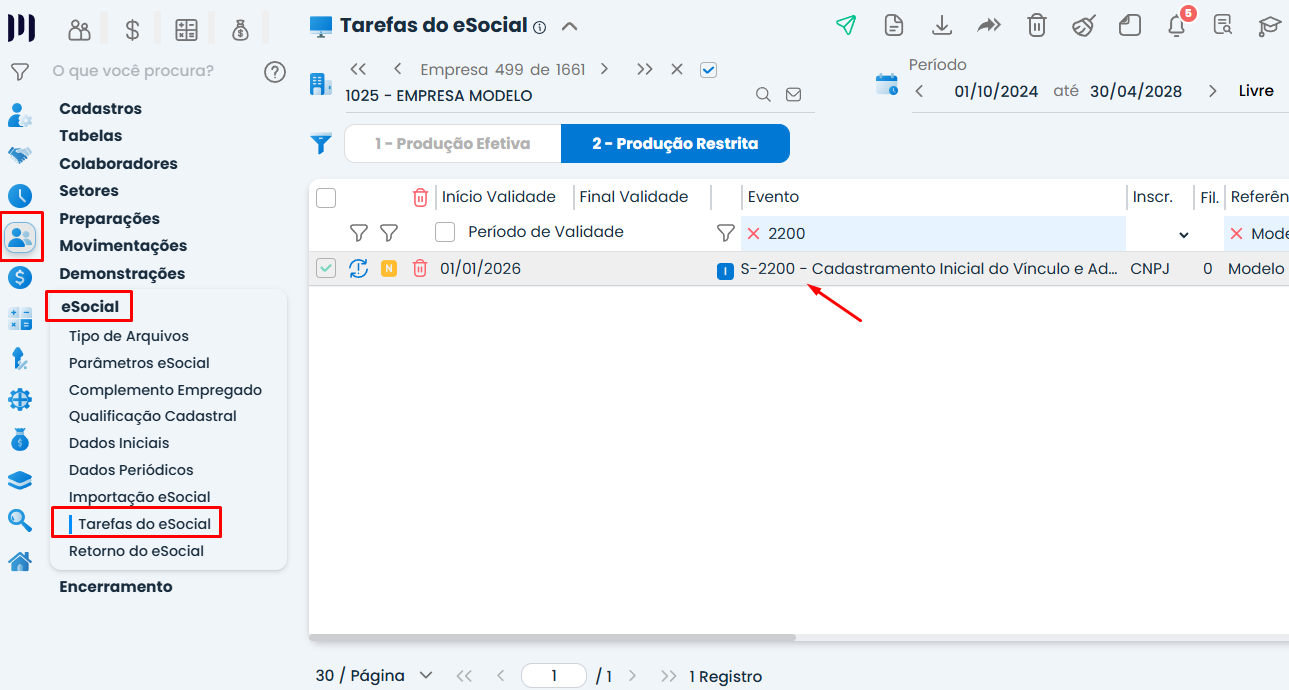This screenshot has width=1289, height=690.
Task: Open the graduation cap training icon
Action: (1270, 26)
